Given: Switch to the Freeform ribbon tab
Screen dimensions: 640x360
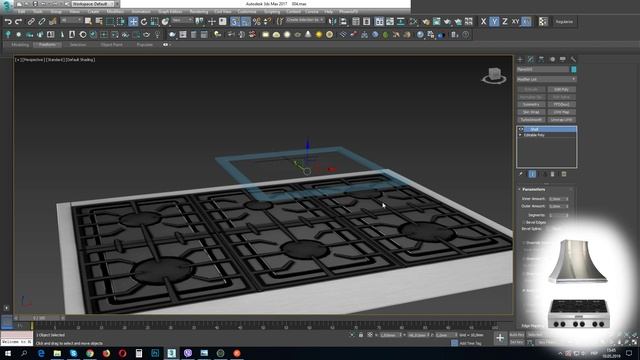Looking at the screenshot, I should [47, 44].
